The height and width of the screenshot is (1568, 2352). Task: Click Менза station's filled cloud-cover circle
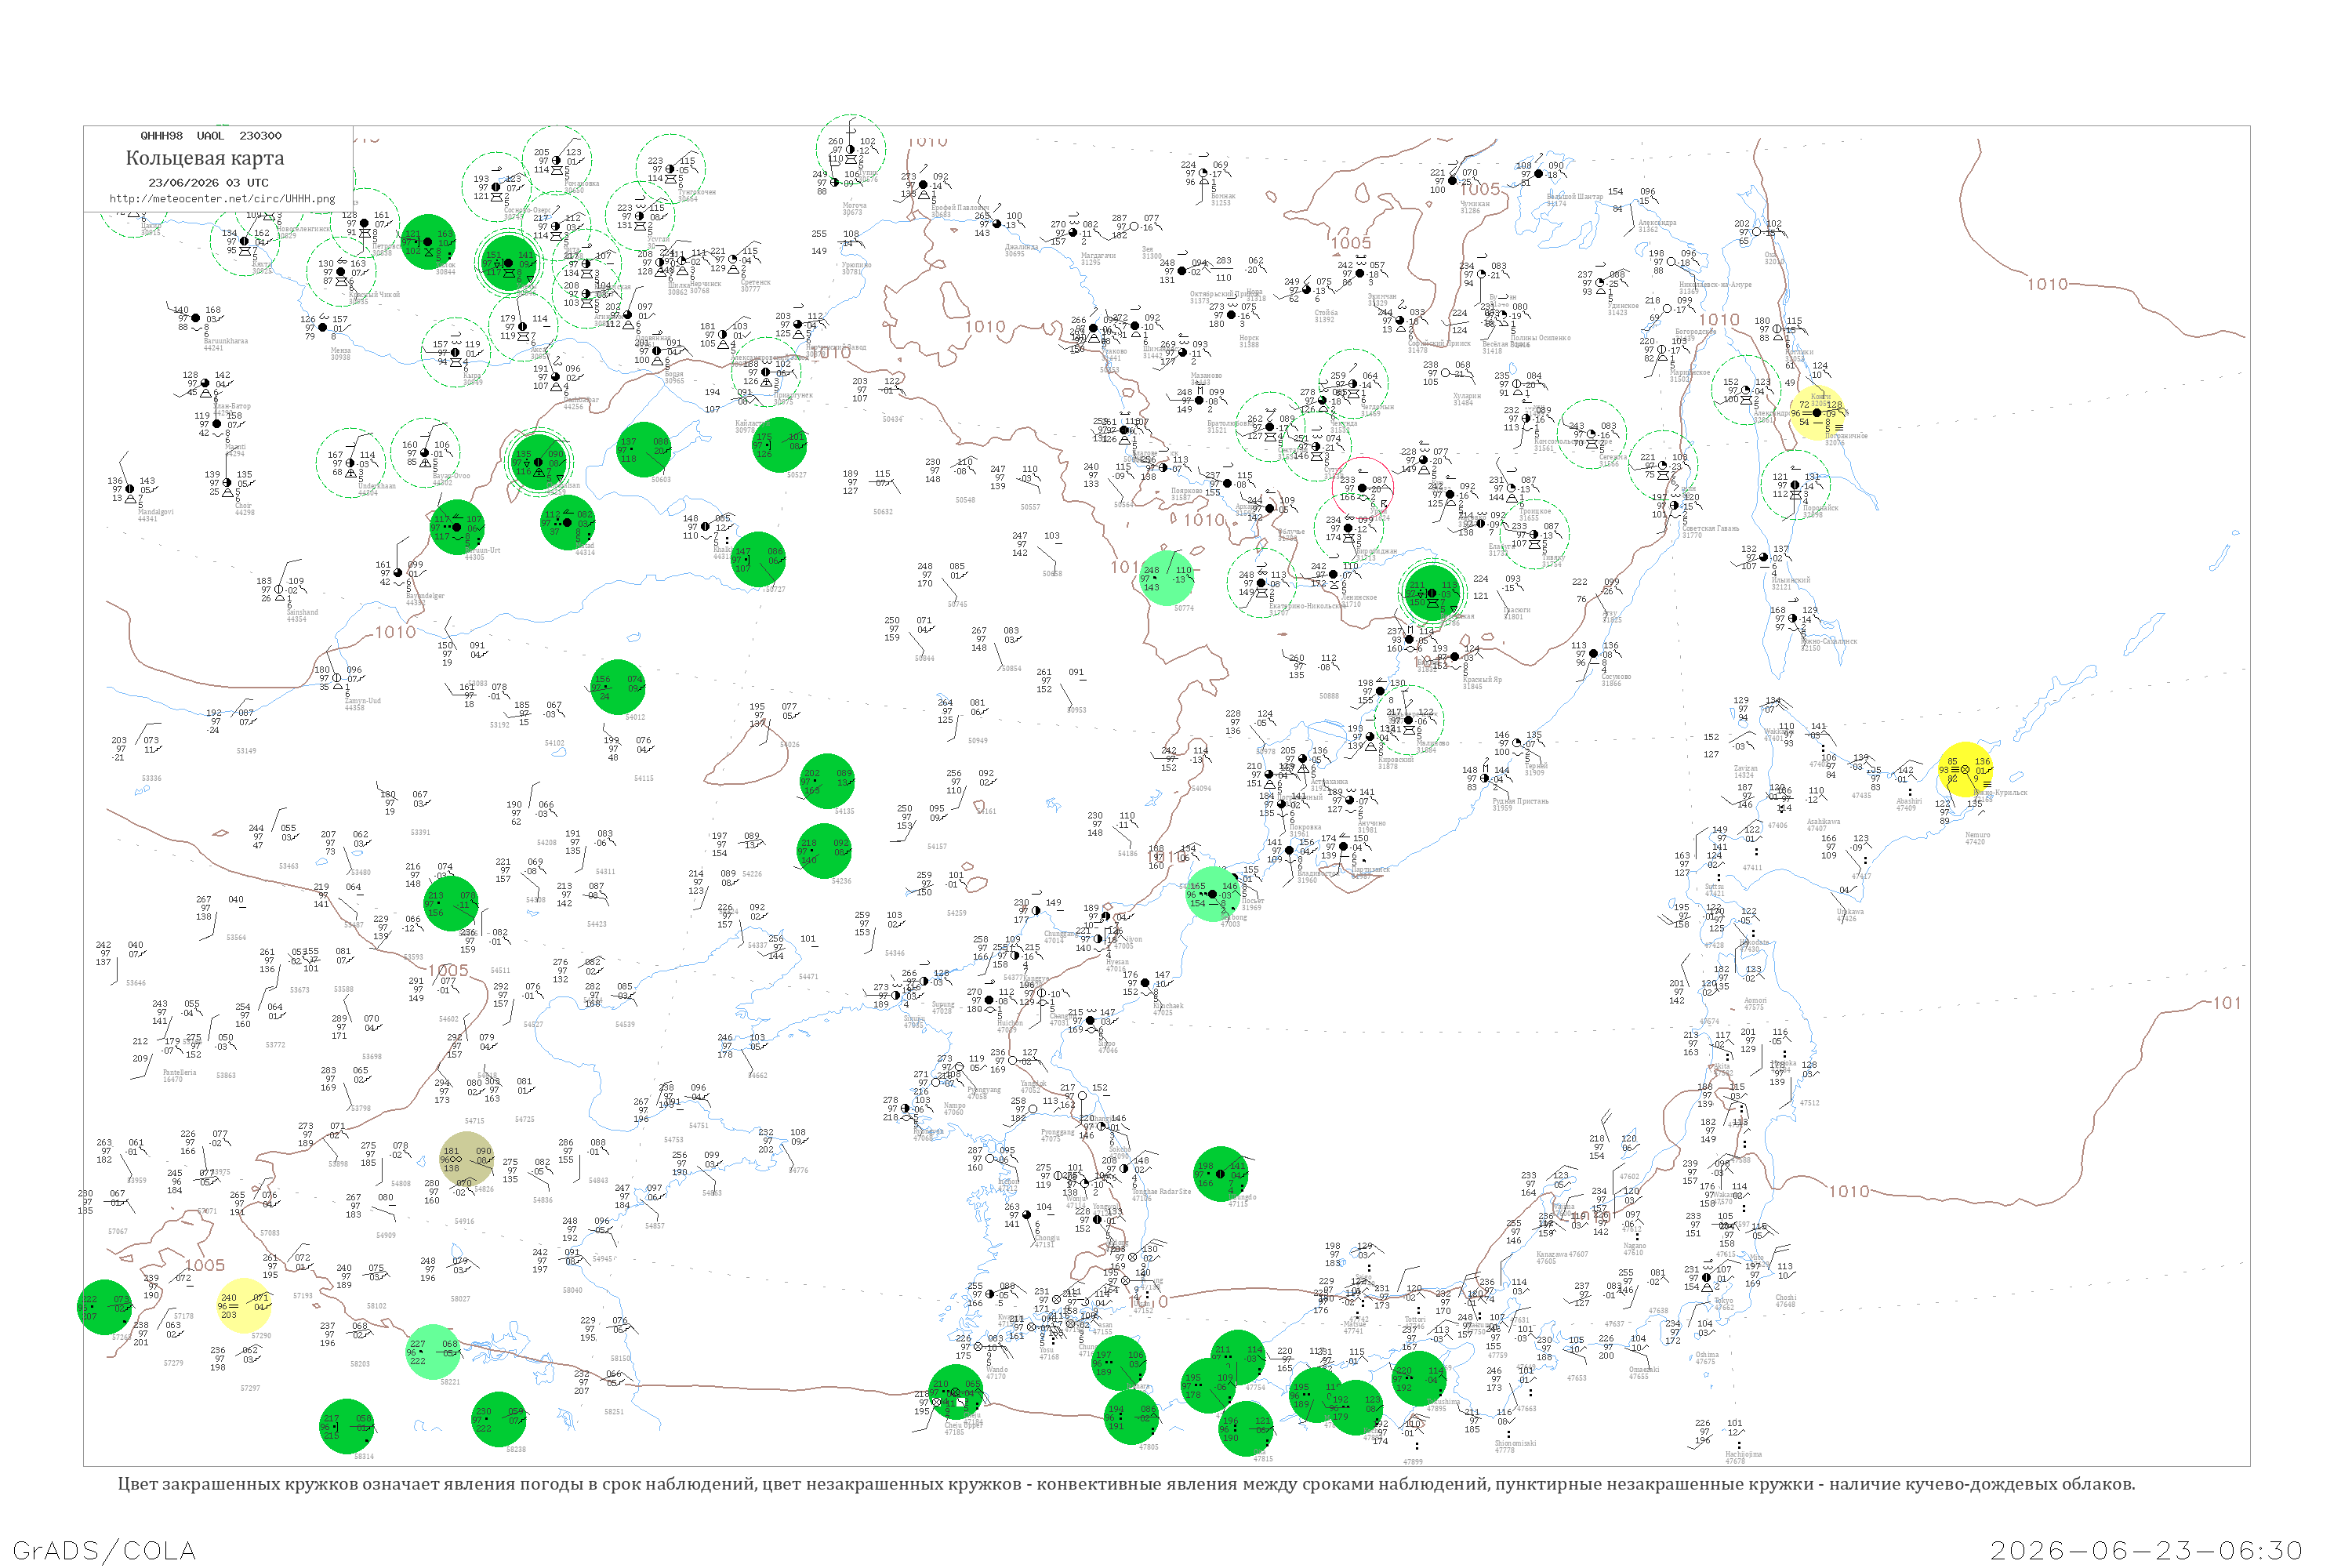pos(323,327)
